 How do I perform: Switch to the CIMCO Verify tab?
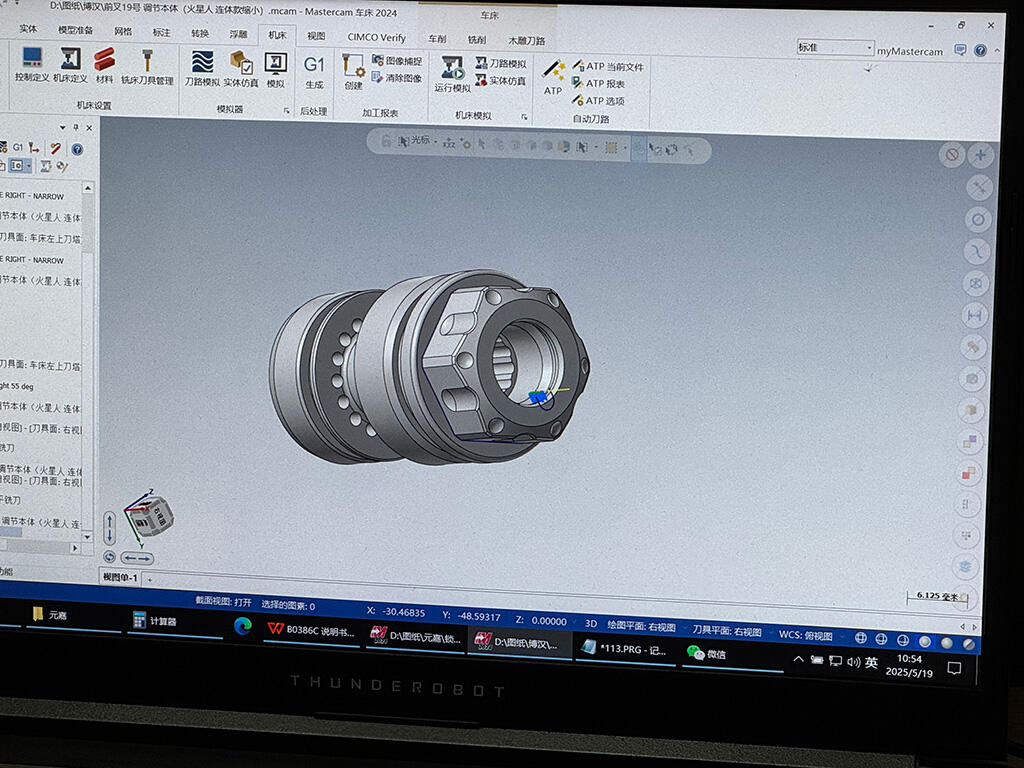tap(376, 37)
